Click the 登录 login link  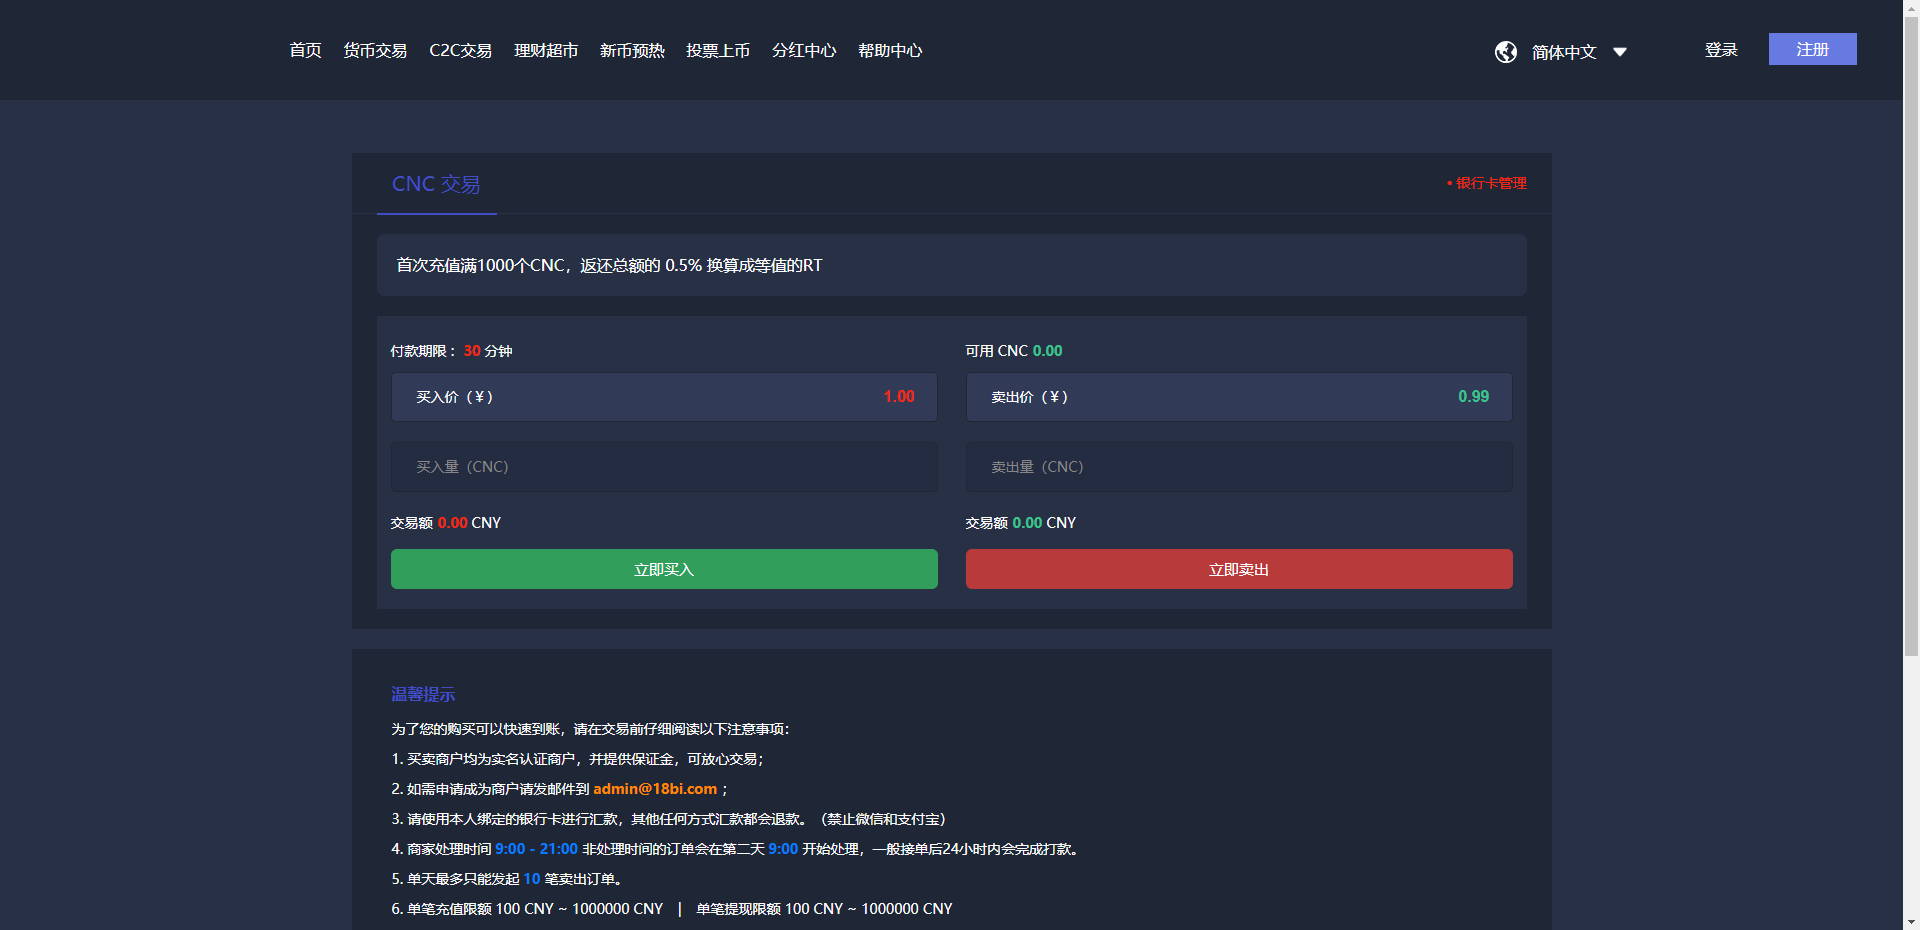1721,50
